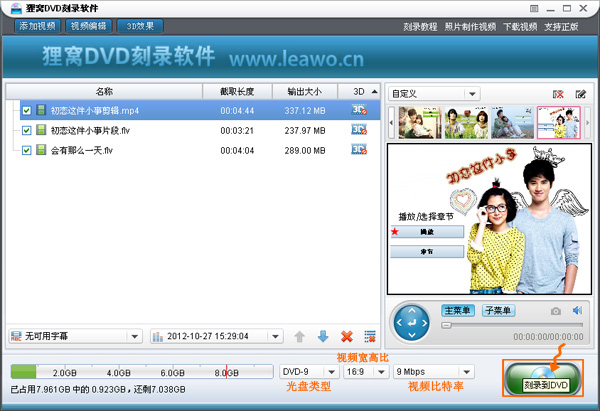
Task: Open the 自定义 menu template dropdown
Action: point(434,94)
